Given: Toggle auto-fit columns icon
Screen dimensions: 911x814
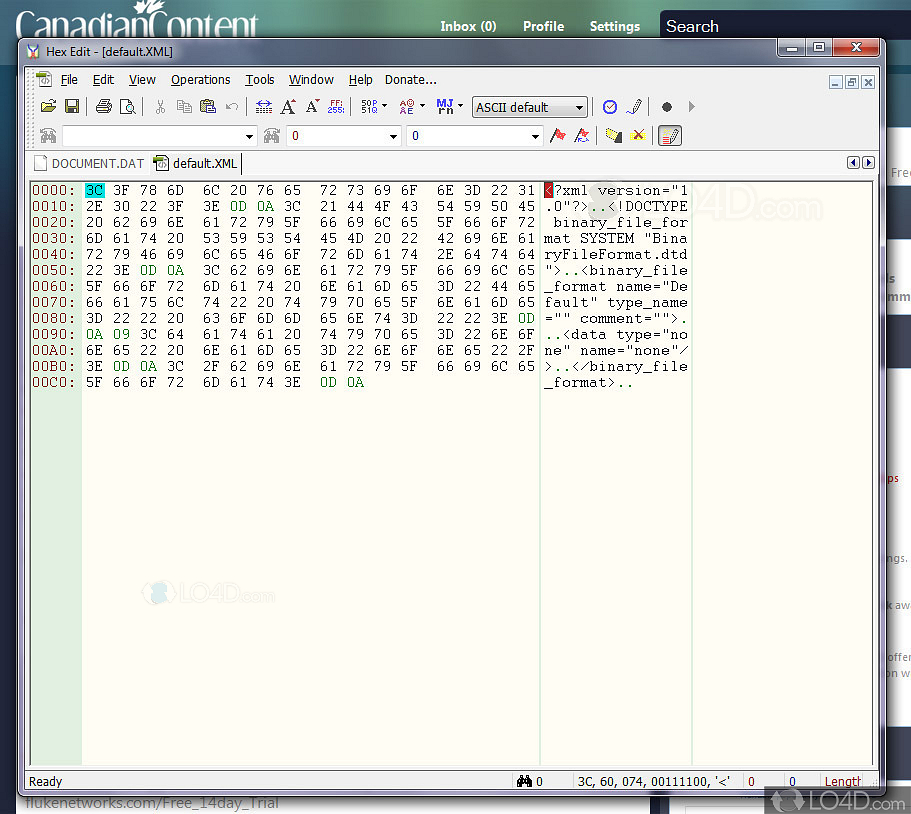Looking at the screenshot, I should (264, 107).
